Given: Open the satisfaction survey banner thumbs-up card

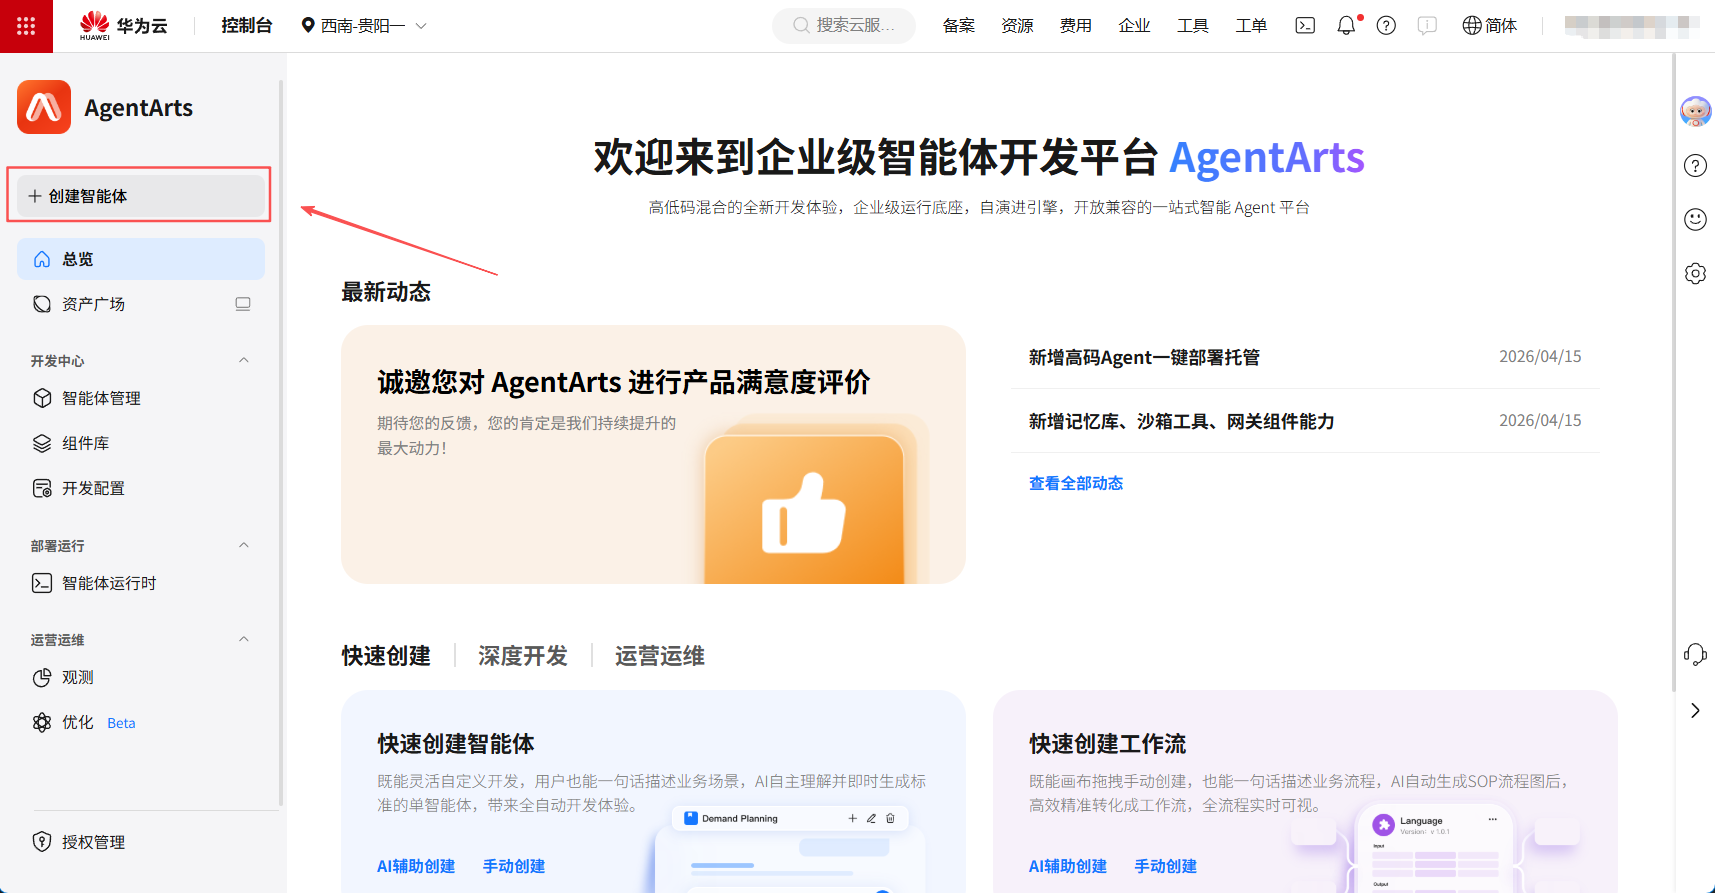Looking at the screenshot, I should pyautogui.click(x=653, y=454).
